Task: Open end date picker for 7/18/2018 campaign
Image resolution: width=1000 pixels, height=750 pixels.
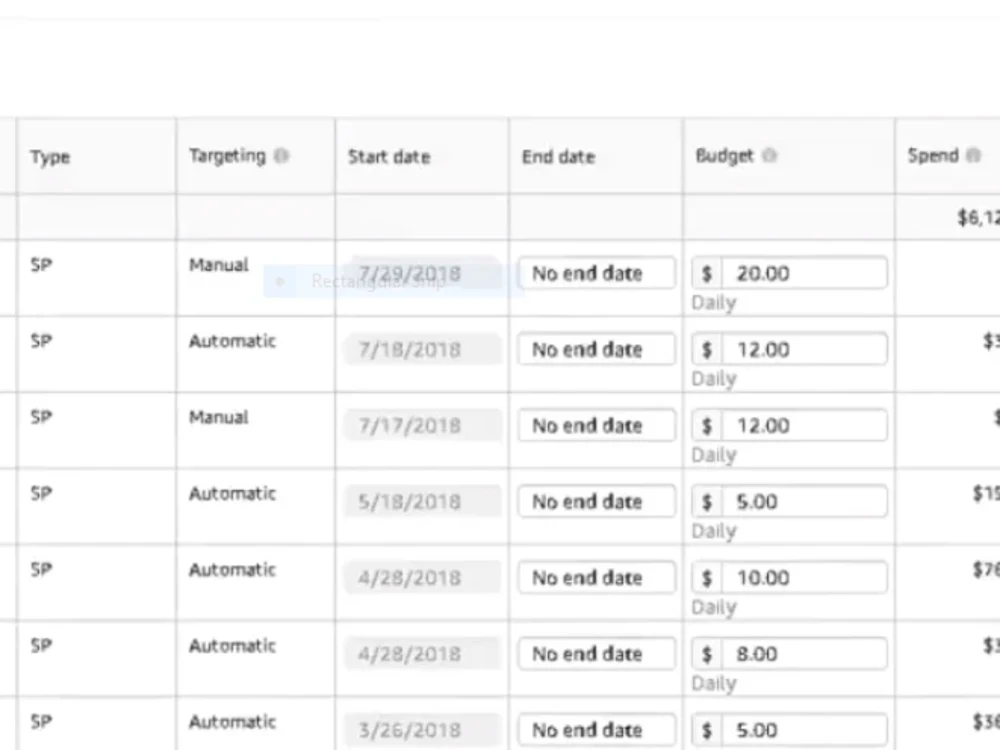Action: (x=597, y=349)
